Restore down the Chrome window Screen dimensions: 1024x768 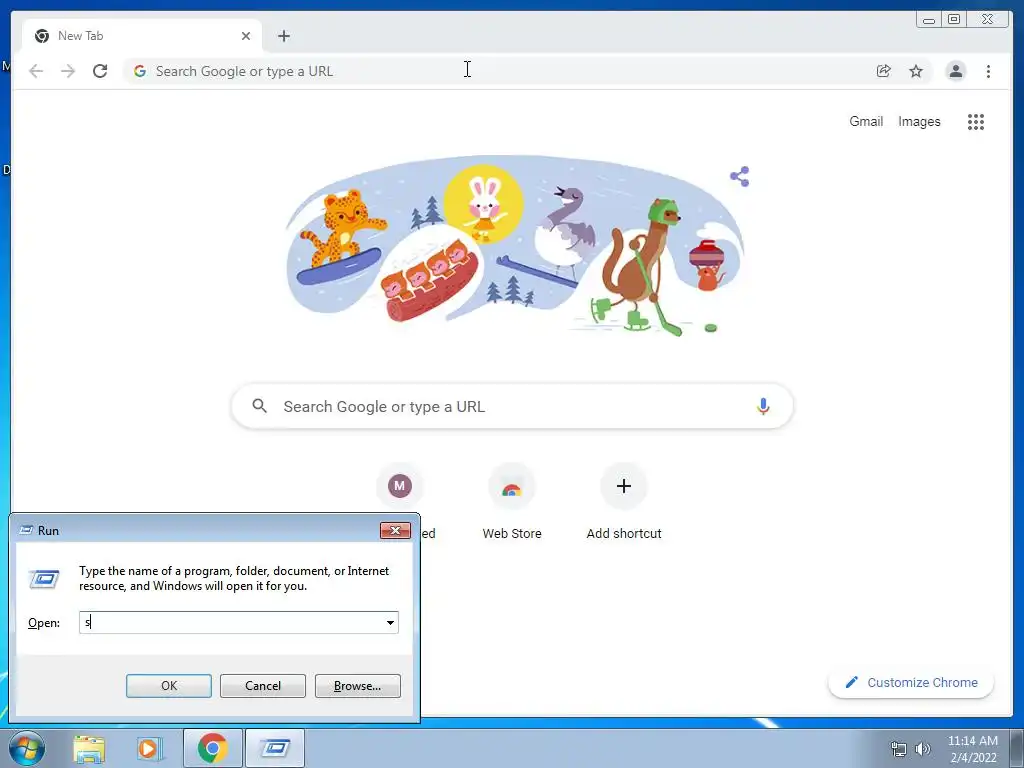[954, 20]
